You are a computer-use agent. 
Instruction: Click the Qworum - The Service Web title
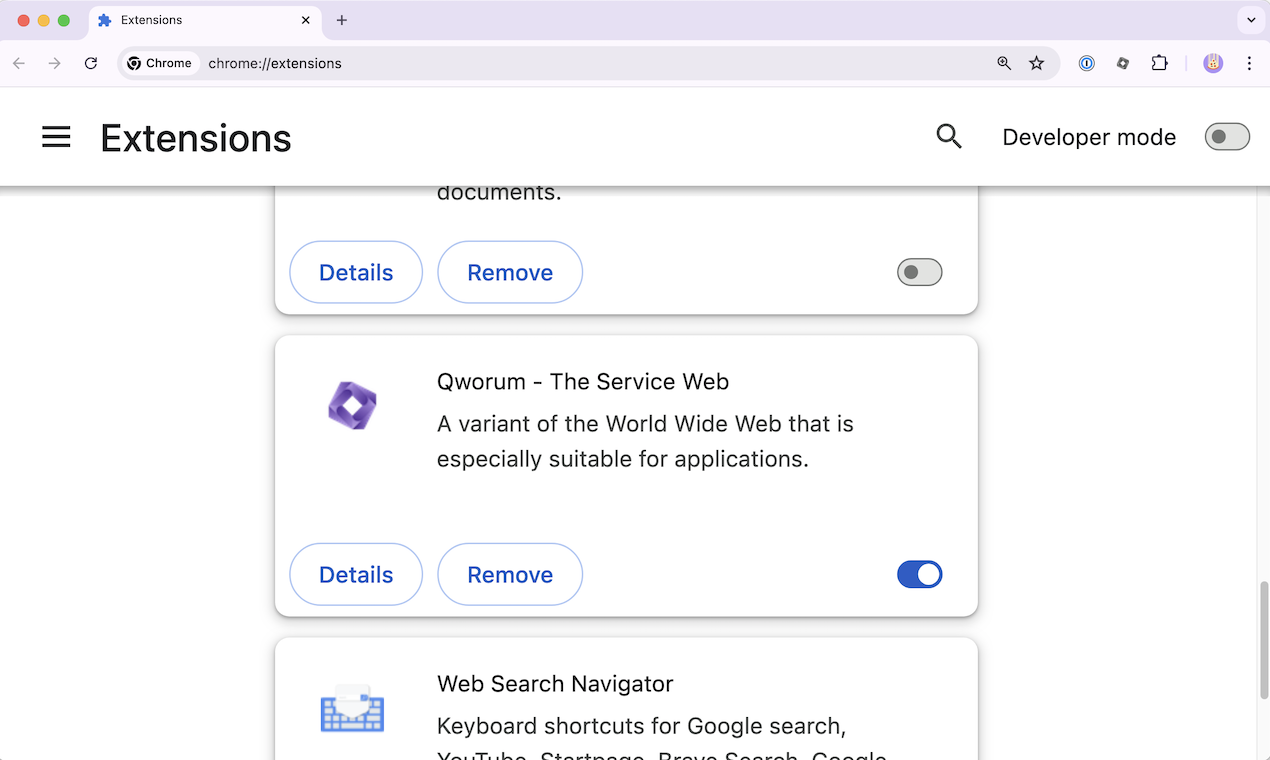(583, 381)
